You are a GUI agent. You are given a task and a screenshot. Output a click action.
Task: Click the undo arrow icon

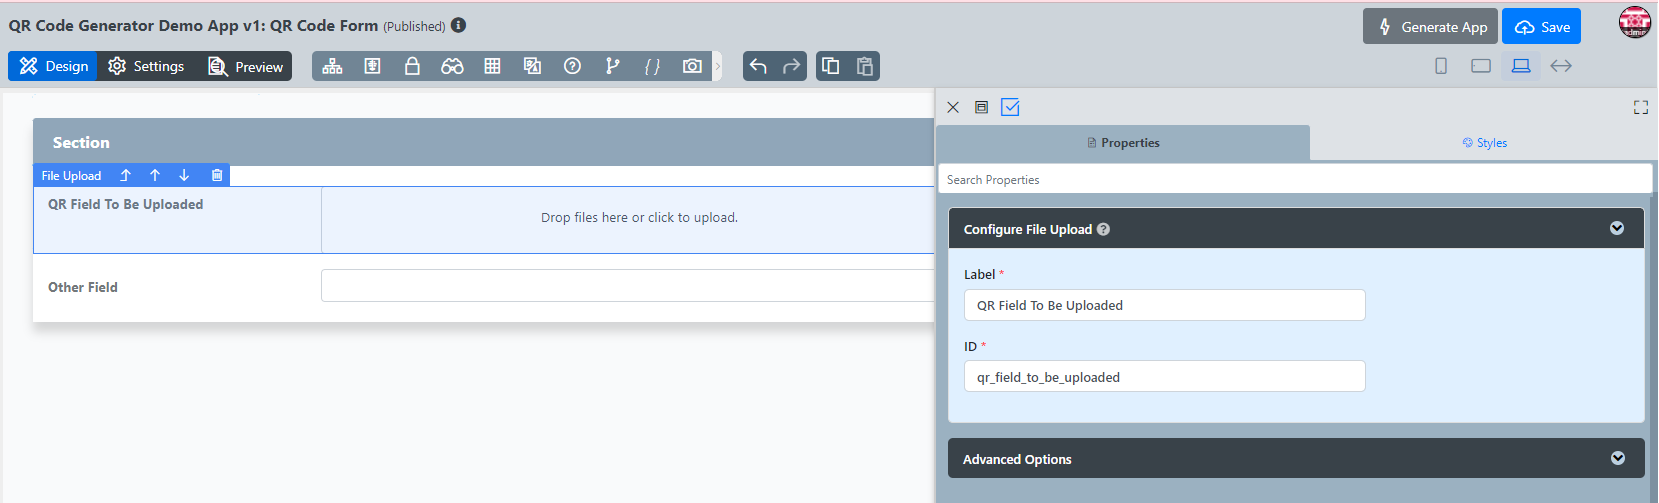758,66
